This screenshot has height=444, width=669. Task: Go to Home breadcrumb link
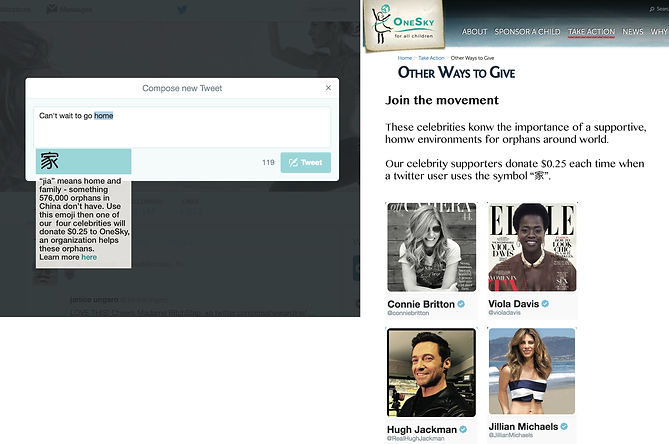click(405, 58)
